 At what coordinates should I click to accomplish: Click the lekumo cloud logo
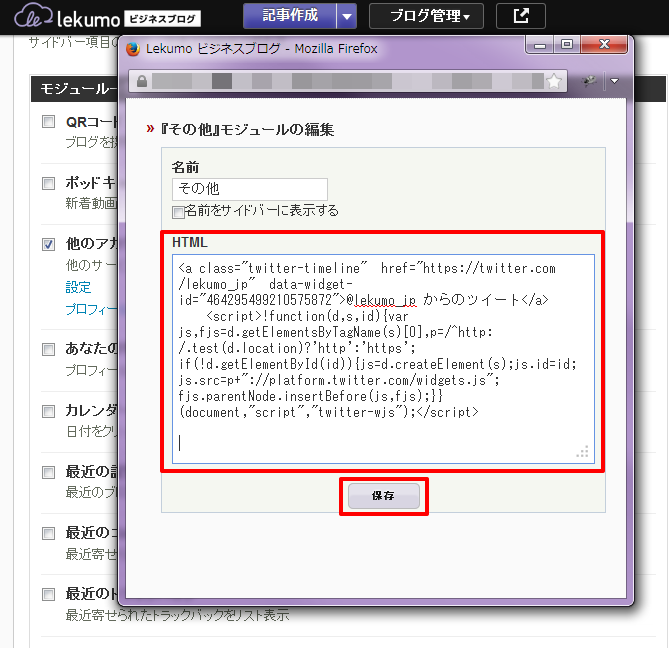(33, 15)
